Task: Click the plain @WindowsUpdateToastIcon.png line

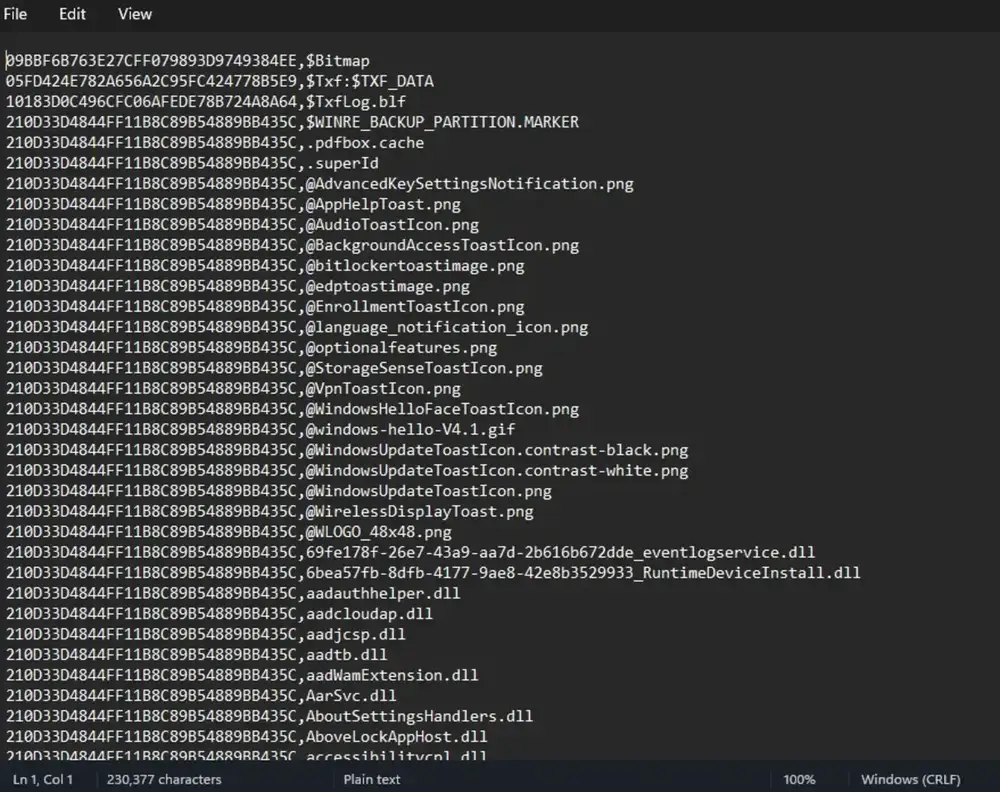Action: tap(279, 491)
